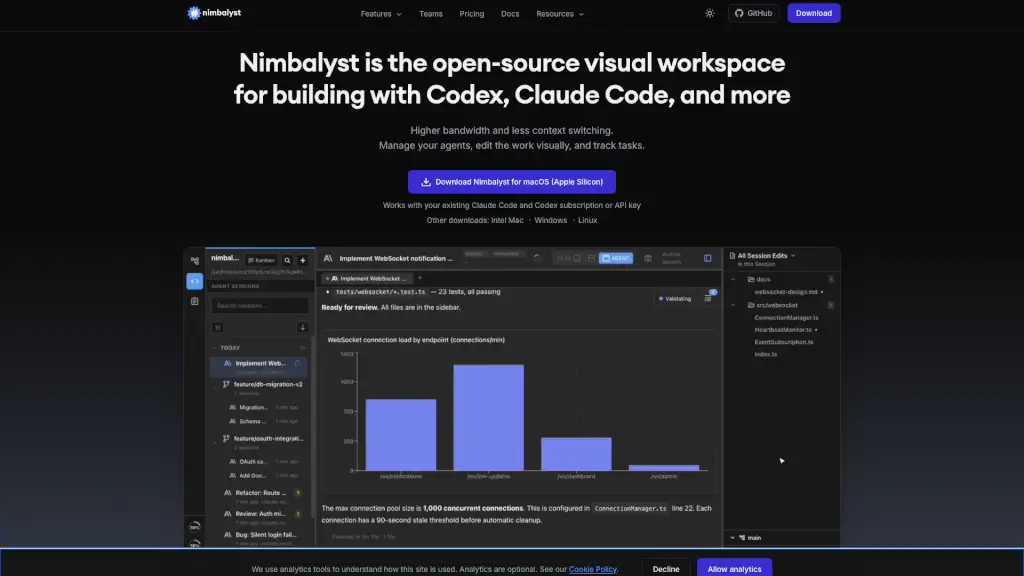Open HeartbeatMonitor.ts file
Image resolution: width=1024 pixels, height=576 pixels.
pos(785,330)
